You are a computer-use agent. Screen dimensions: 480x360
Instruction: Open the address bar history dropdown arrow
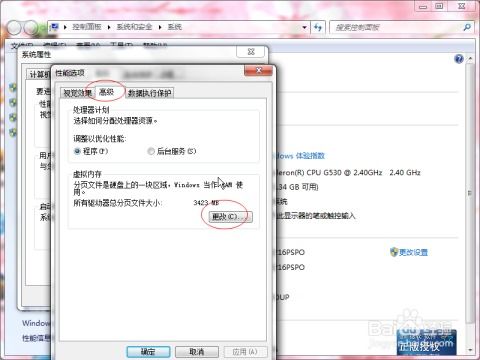point(304,27)
